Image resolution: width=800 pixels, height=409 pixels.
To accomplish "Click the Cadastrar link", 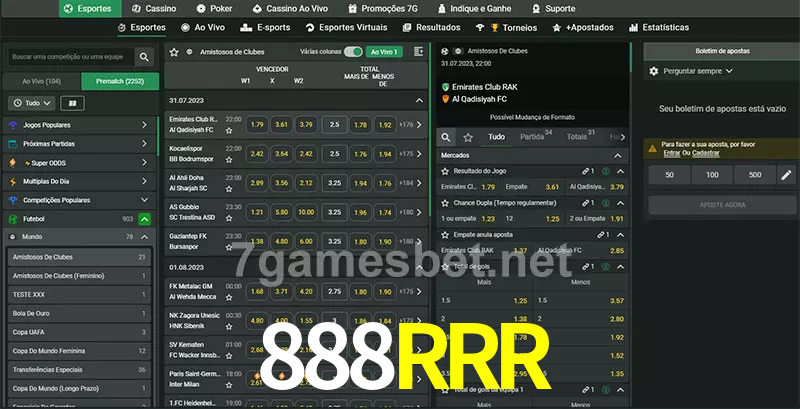I will [706, 153].
